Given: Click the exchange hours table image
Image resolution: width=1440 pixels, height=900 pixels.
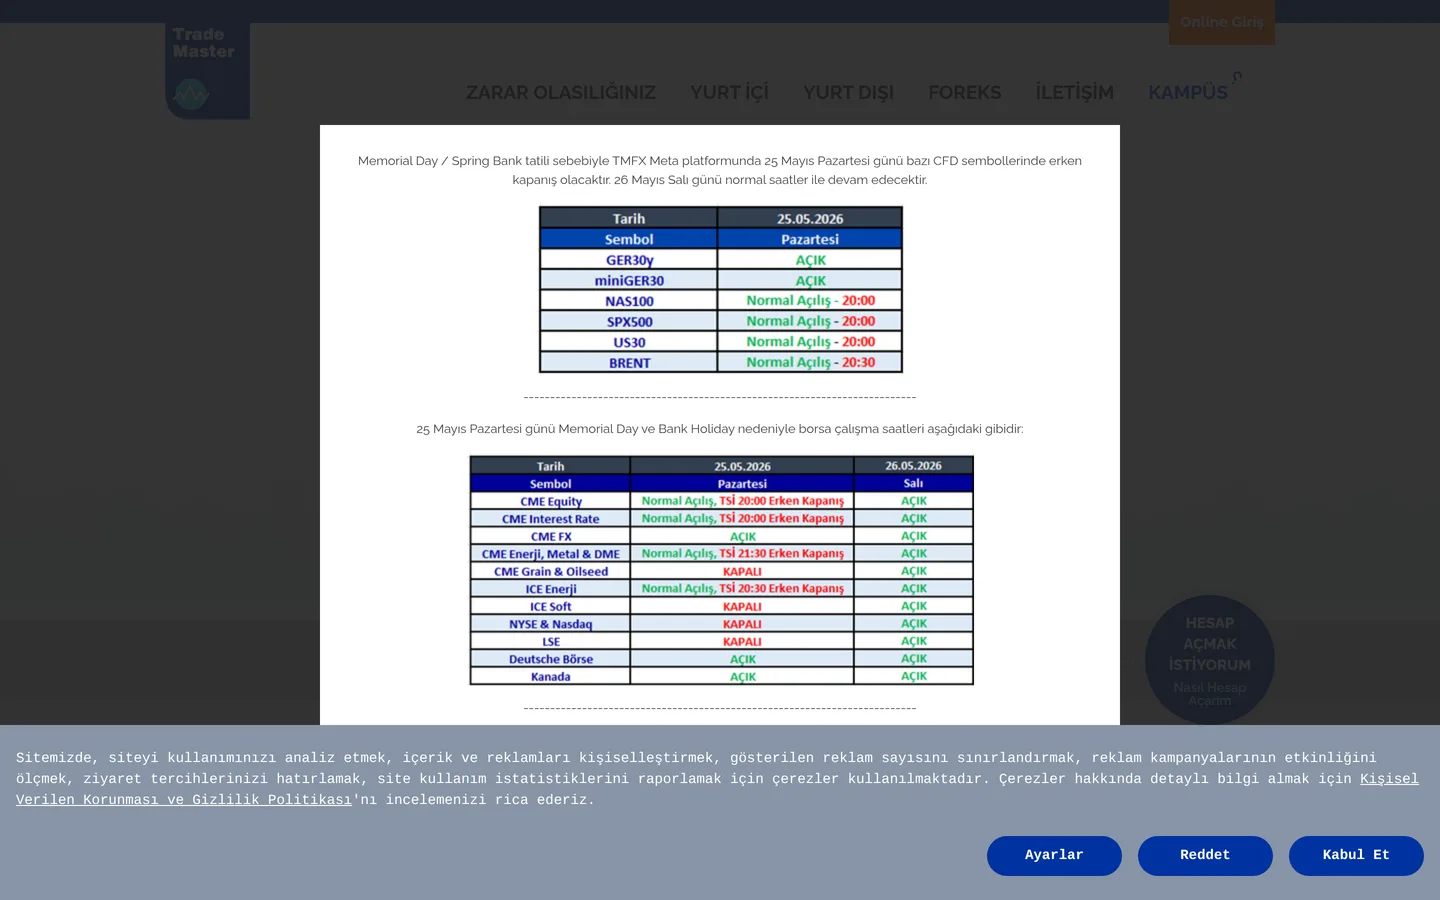Looking at the screenshot, I should (722, 571).
